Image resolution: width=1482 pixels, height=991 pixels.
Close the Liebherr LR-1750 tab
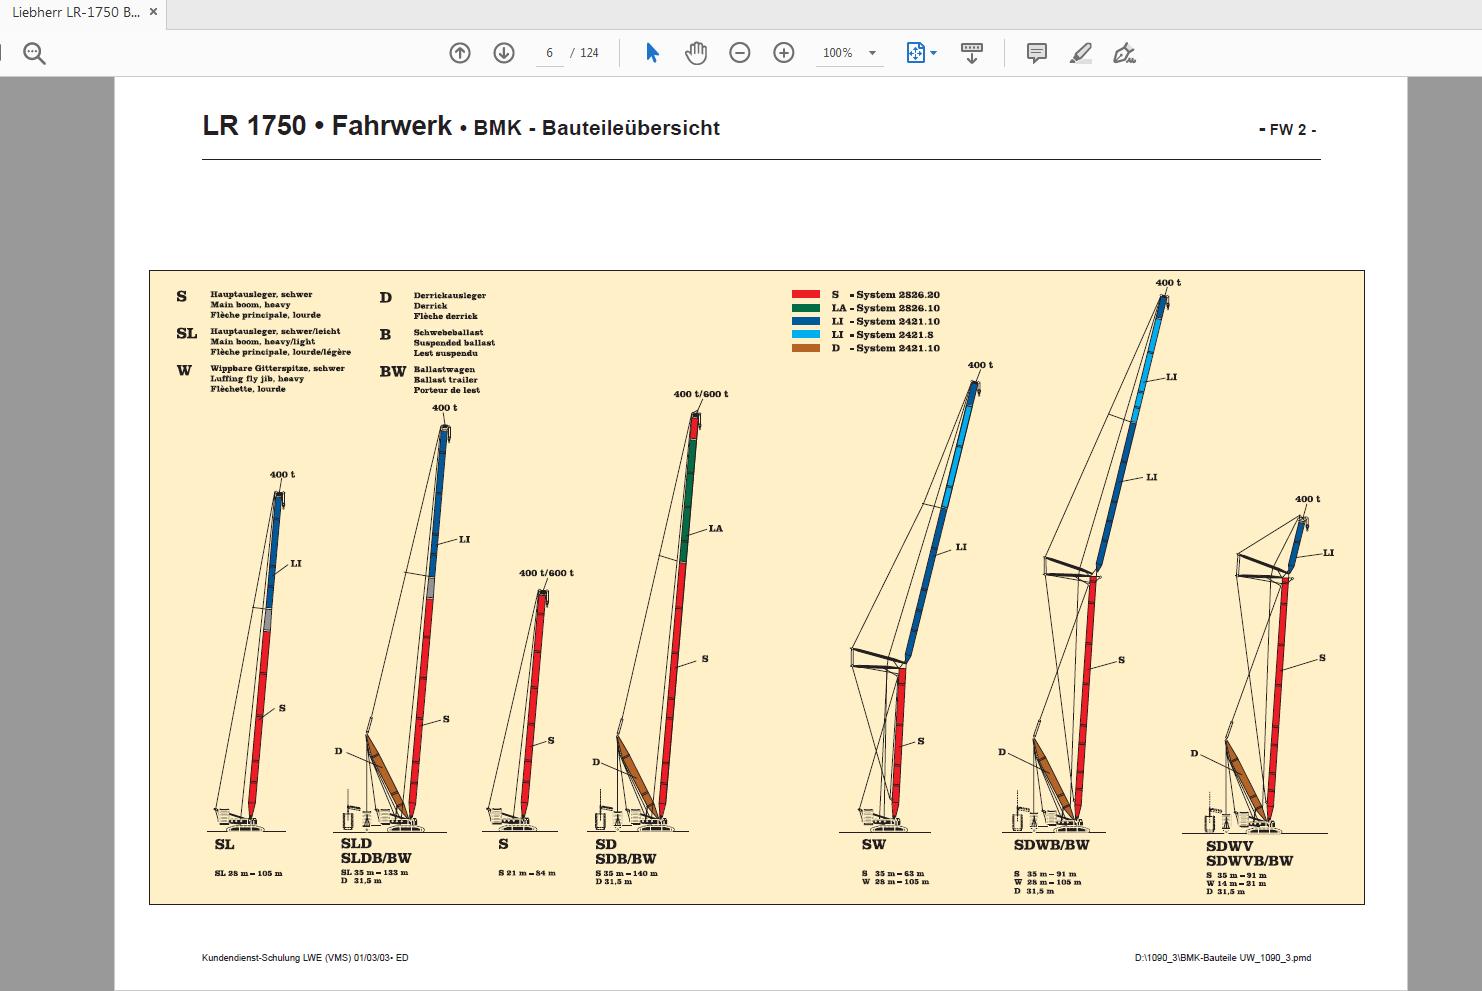point(153,12)
